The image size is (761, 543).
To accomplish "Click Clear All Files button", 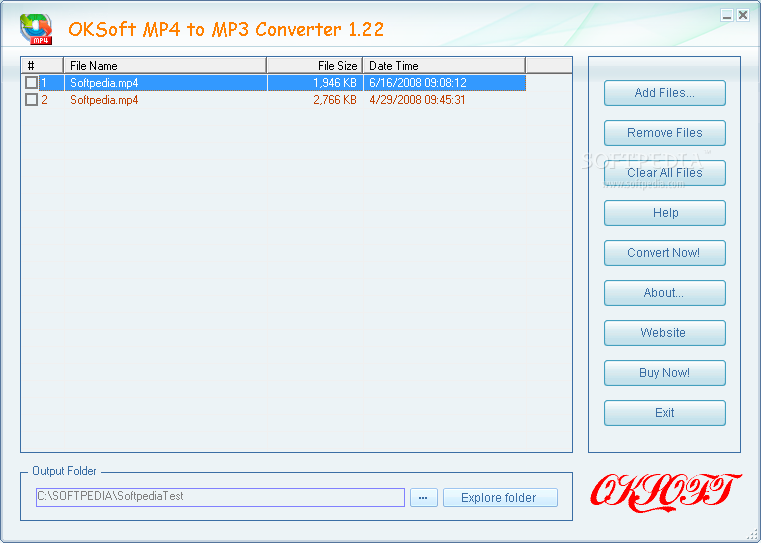I will (x=664, y=173).
